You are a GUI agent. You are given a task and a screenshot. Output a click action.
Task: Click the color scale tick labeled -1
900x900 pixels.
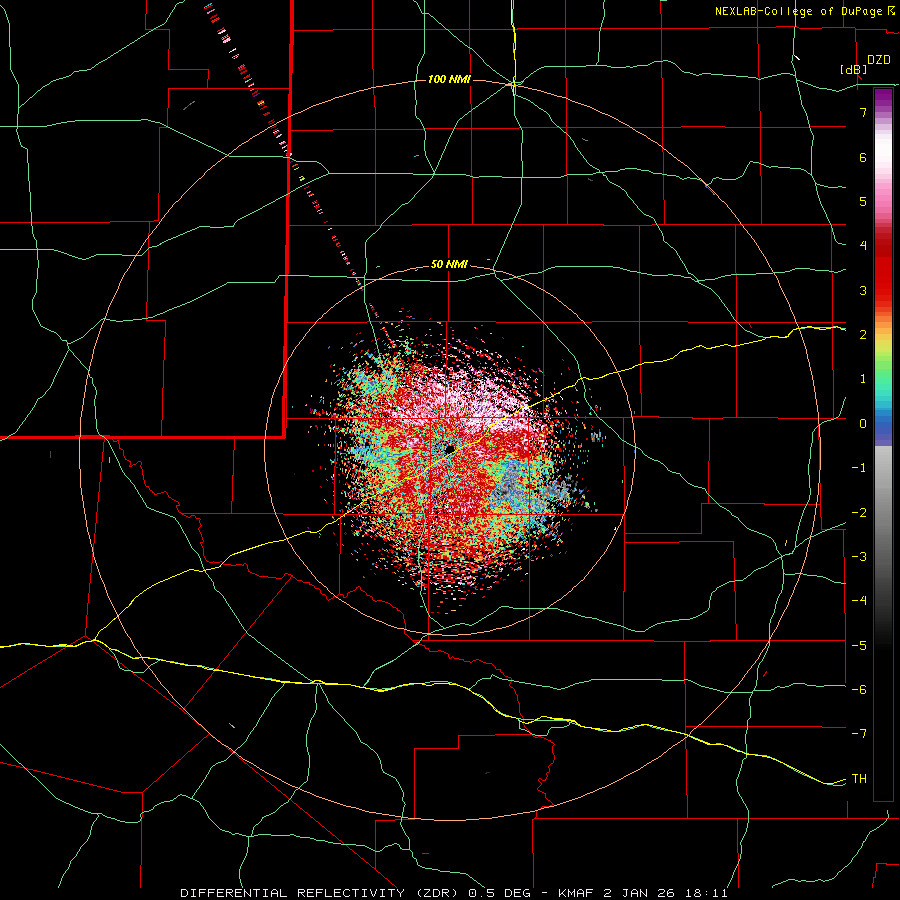point(859,468)
